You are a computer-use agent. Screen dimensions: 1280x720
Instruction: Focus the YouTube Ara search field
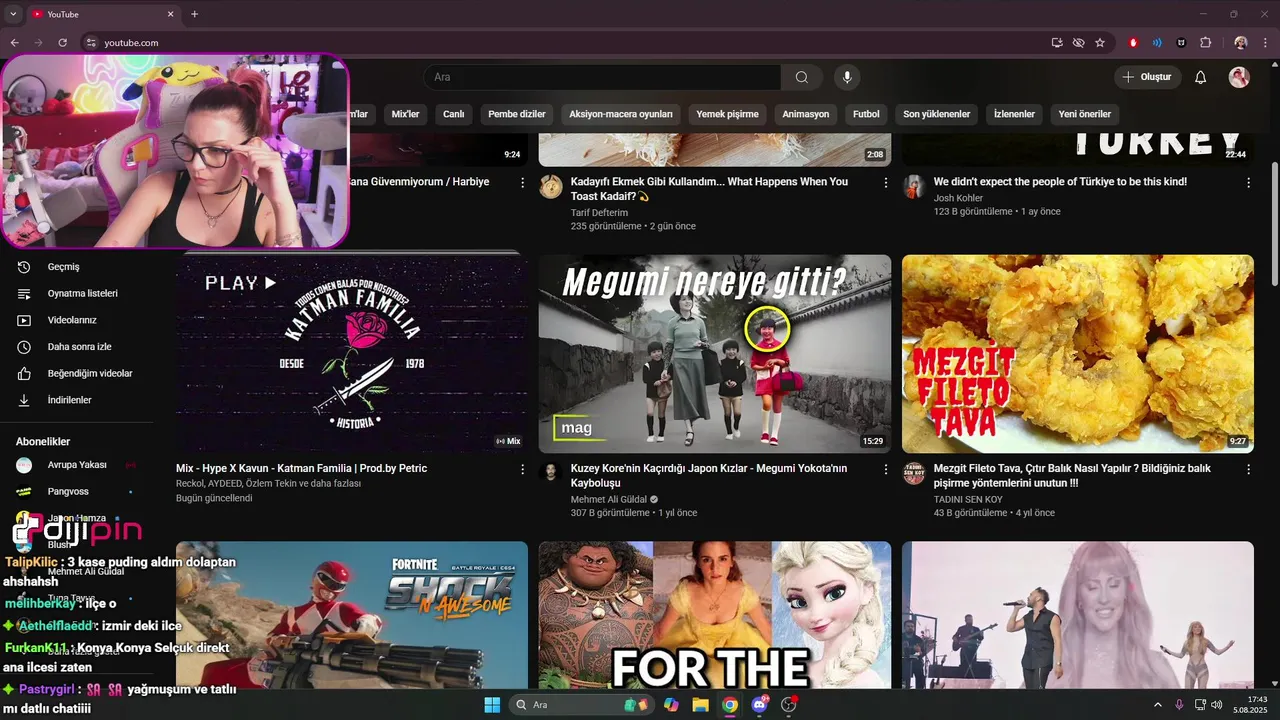tap(603, 77)
